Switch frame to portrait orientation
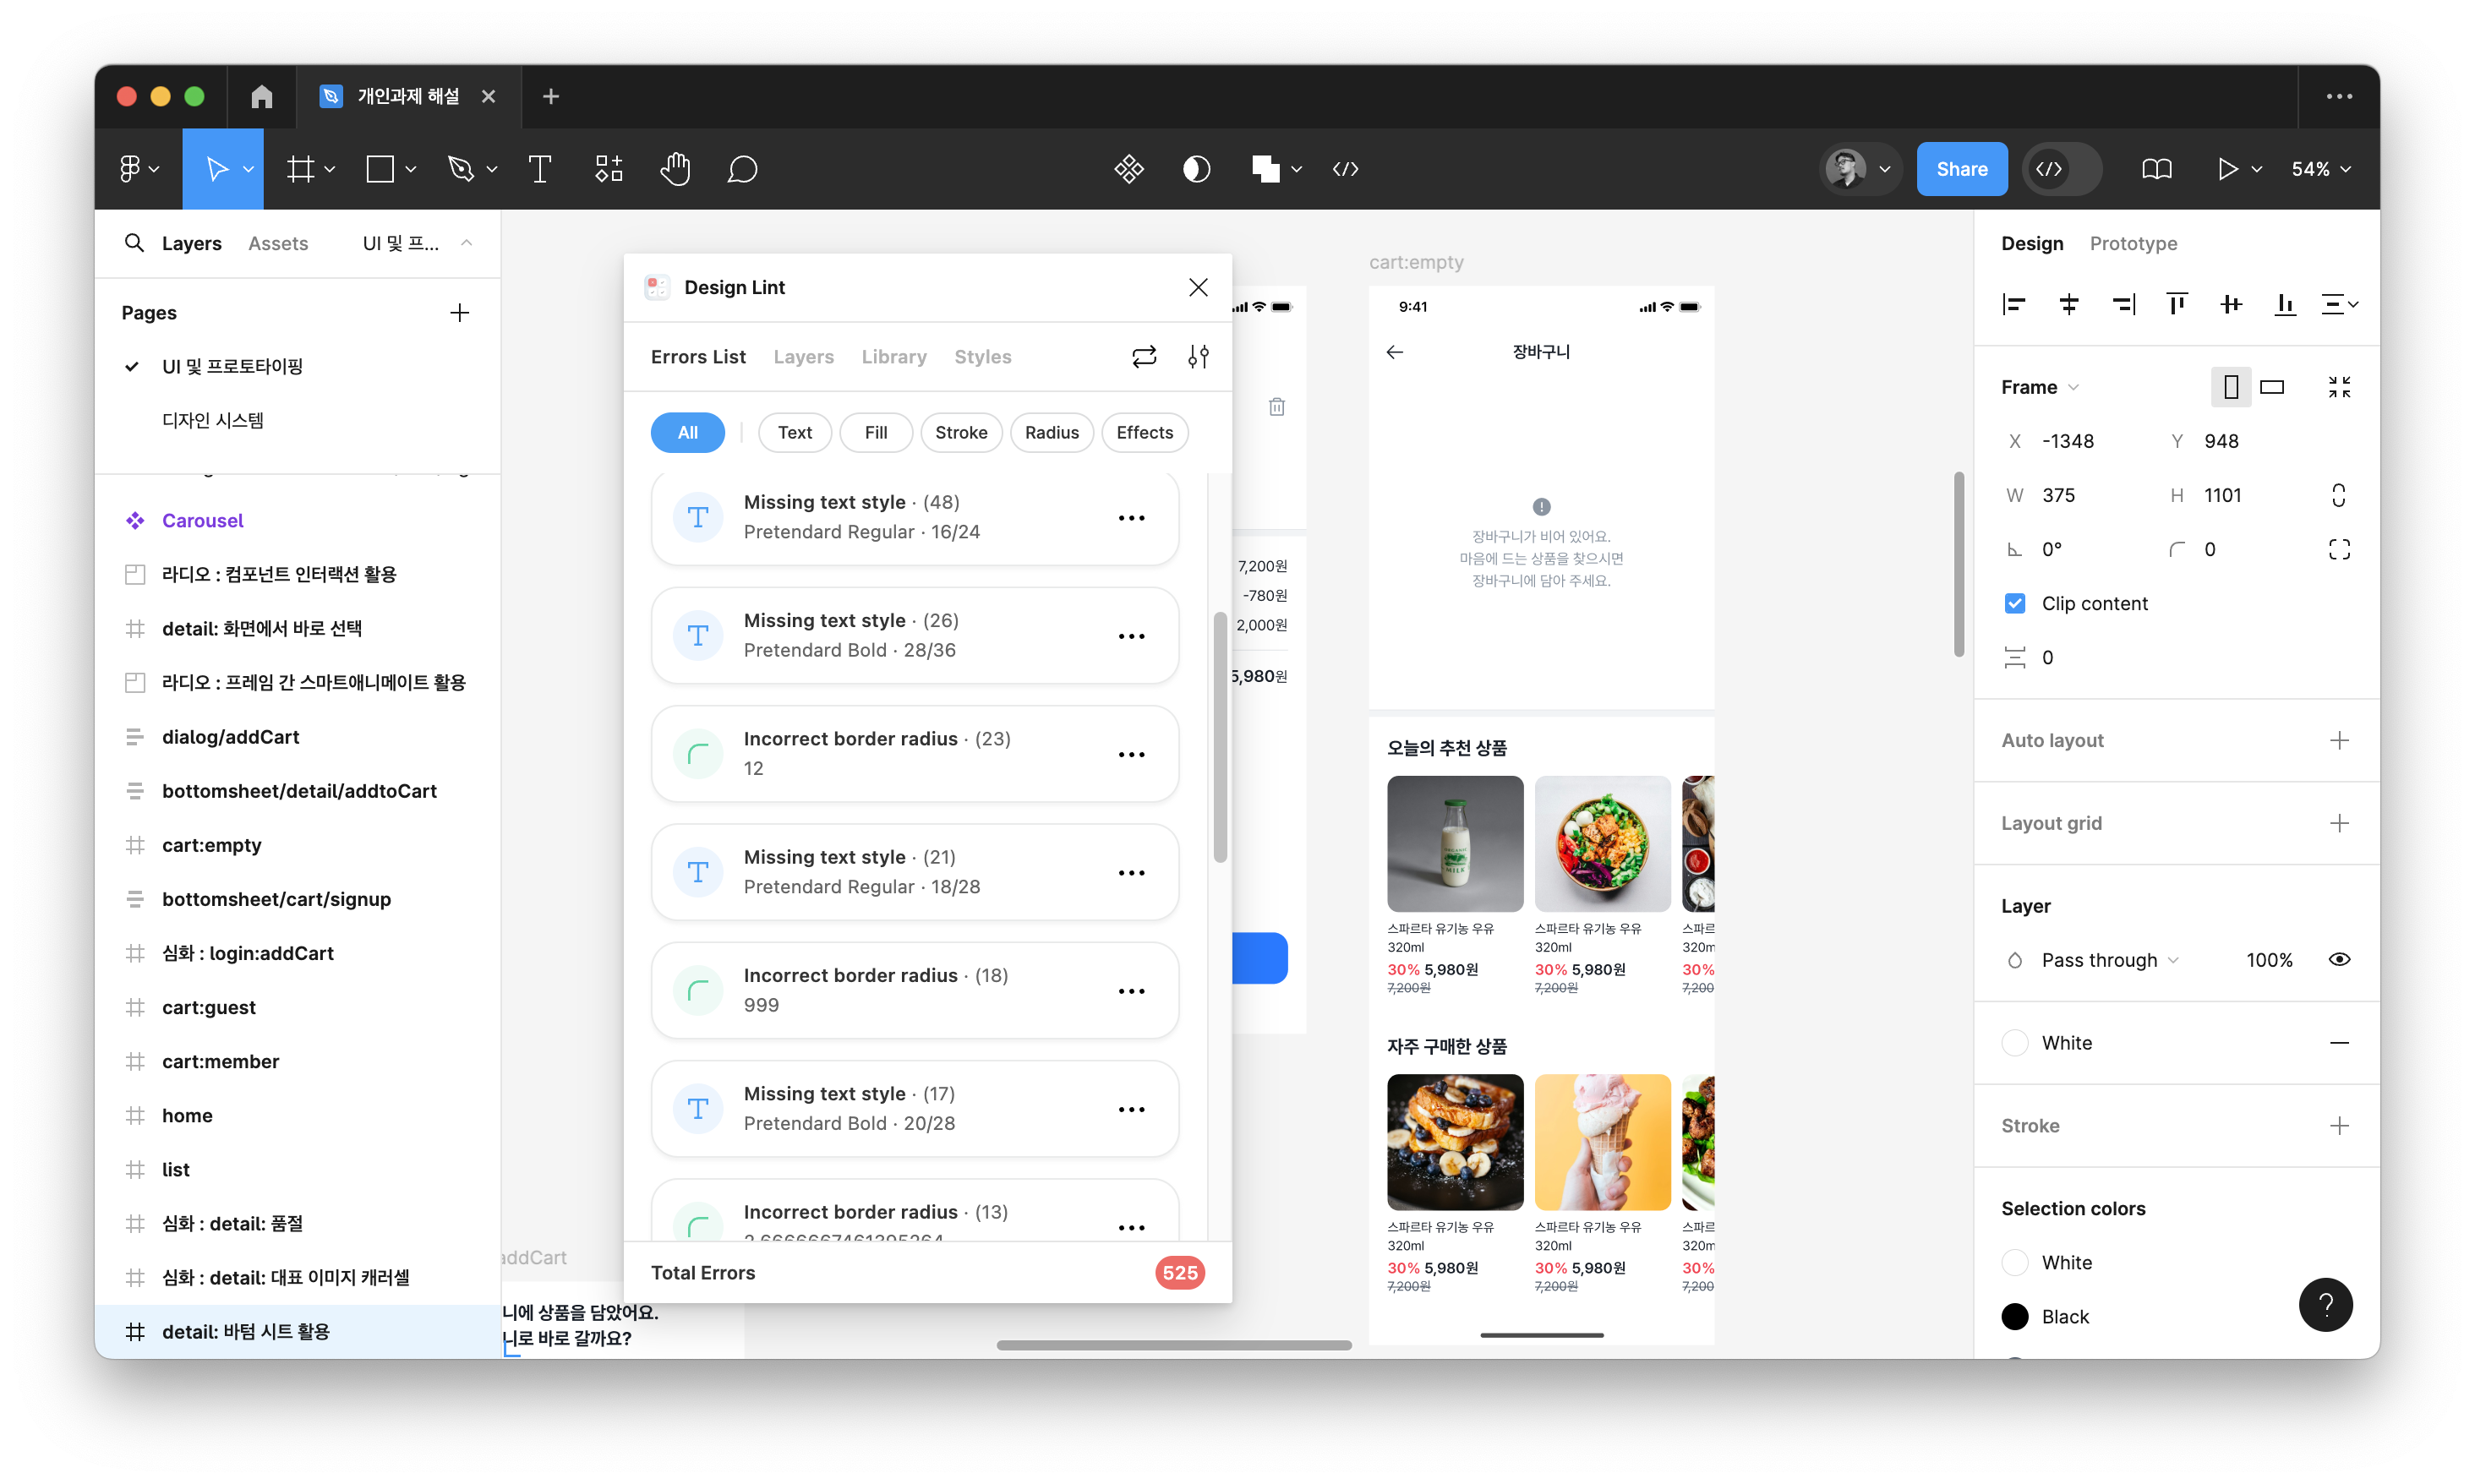This screenshot has height=1484, width=2475. pyautogui.click(x=2230, y=387)
